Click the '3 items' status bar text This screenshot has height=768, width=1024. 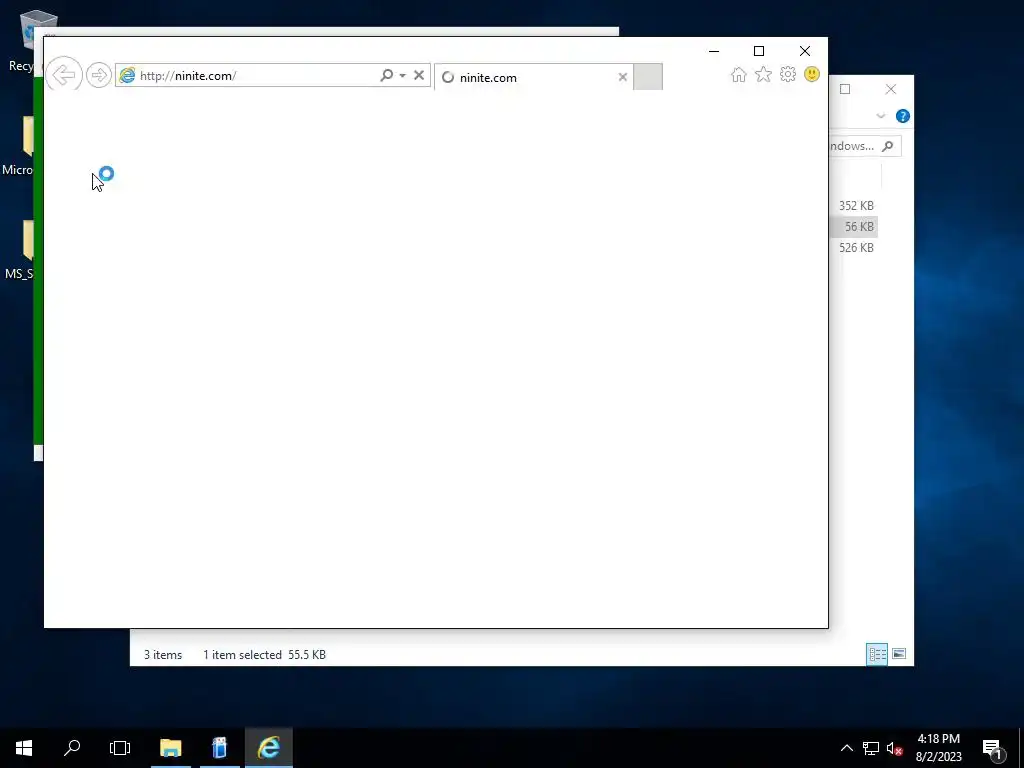[163, 654]
